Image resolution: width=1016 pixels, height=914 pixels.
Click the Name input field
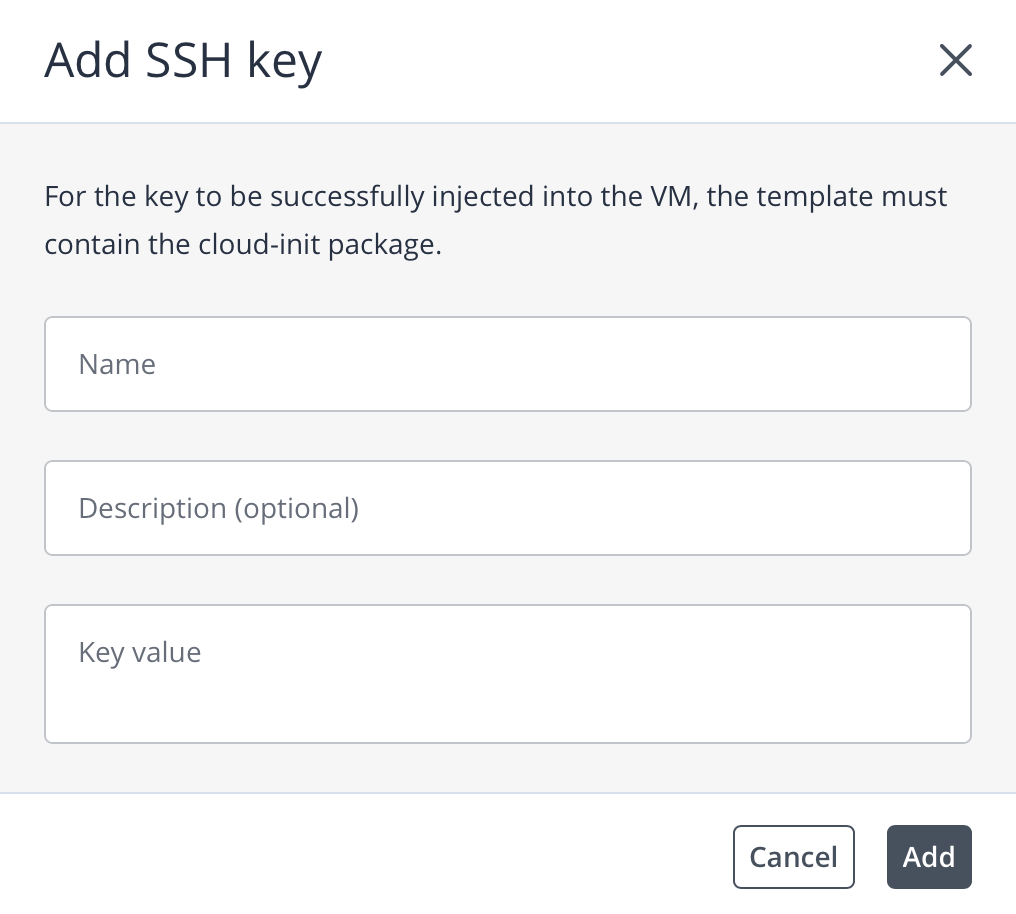pyautogui.click(x=507, y=364)
